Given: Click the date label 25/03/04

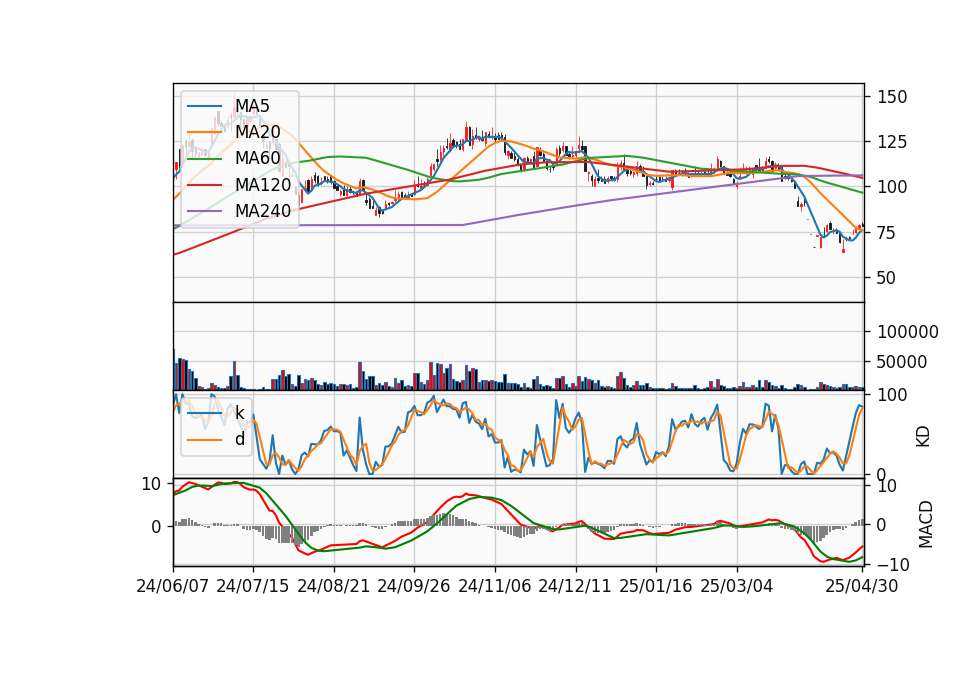Looking at the screenshot, I should click(737, 586).
